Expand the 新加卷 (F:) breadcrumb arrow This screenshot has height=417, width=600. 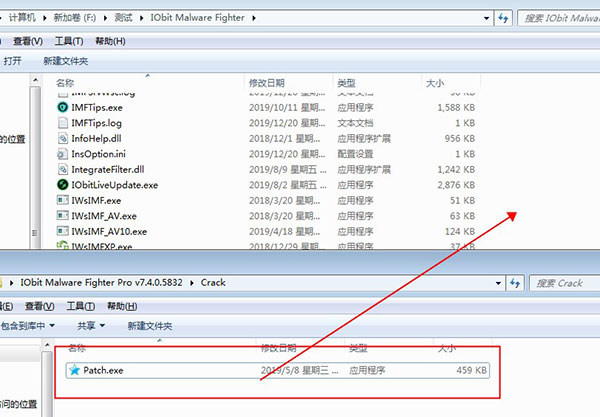(105, 18)
